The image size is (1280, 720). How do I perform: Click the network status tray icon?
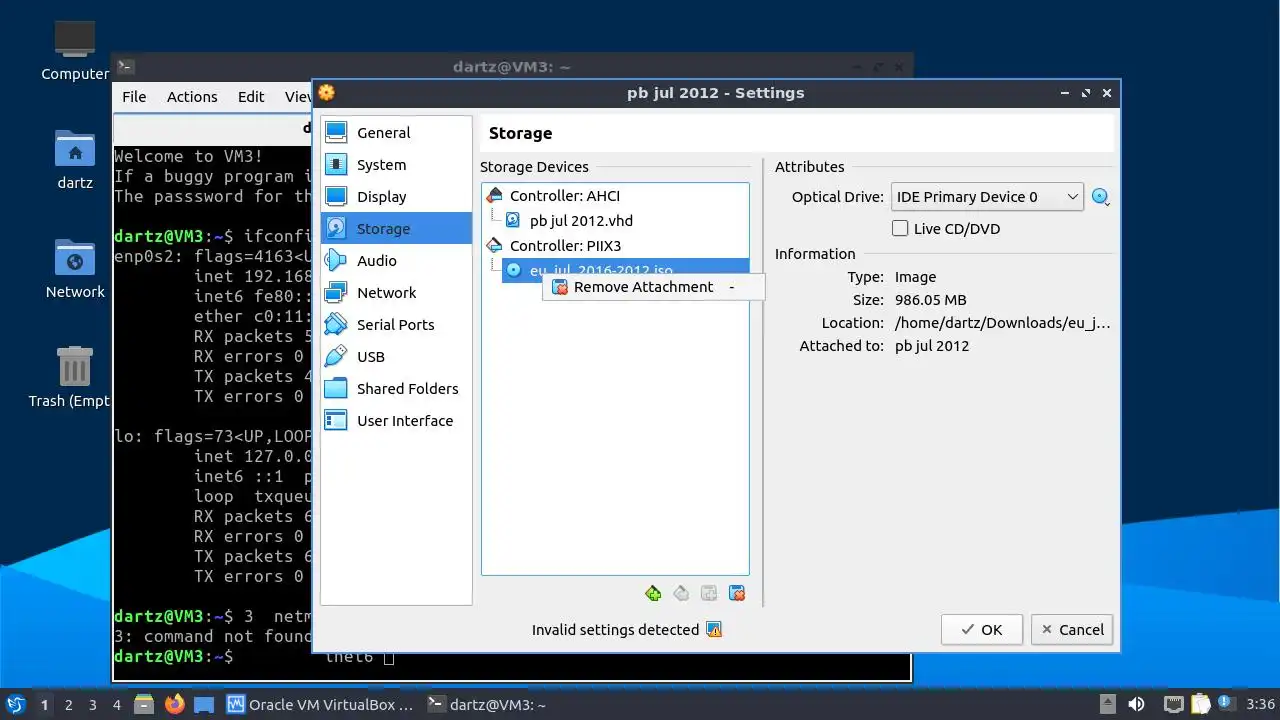[x=1174, y=704]
